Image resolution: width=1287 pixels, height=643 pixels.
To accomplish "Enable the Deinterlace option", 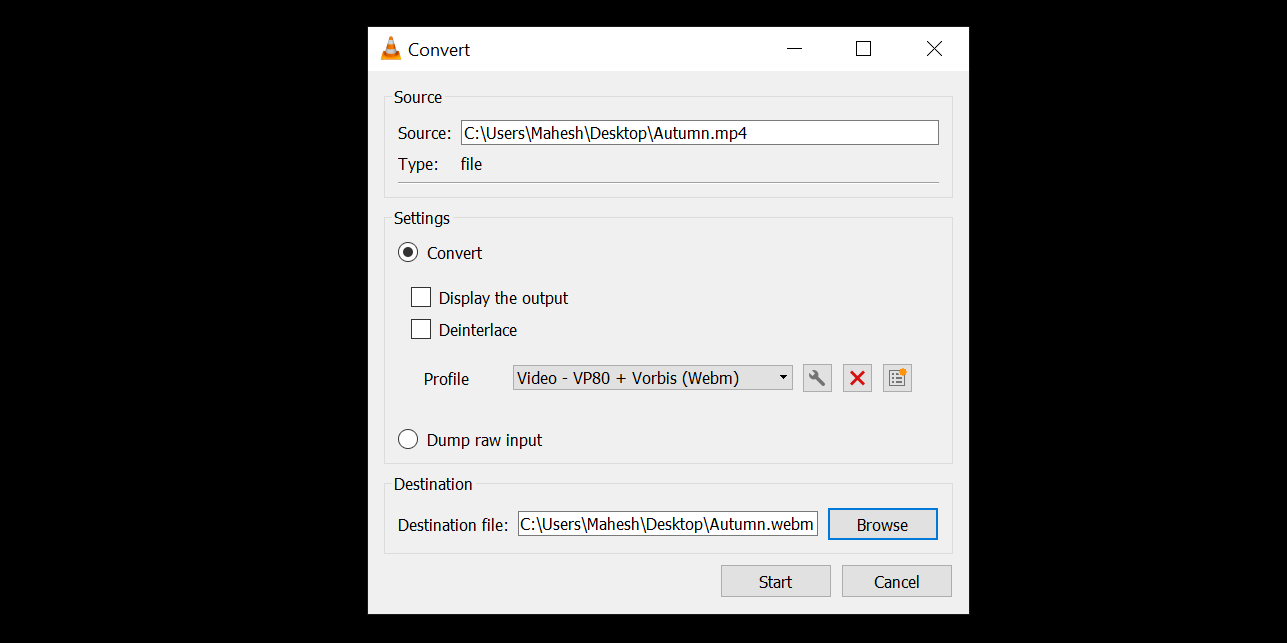I will click(421, 329).
